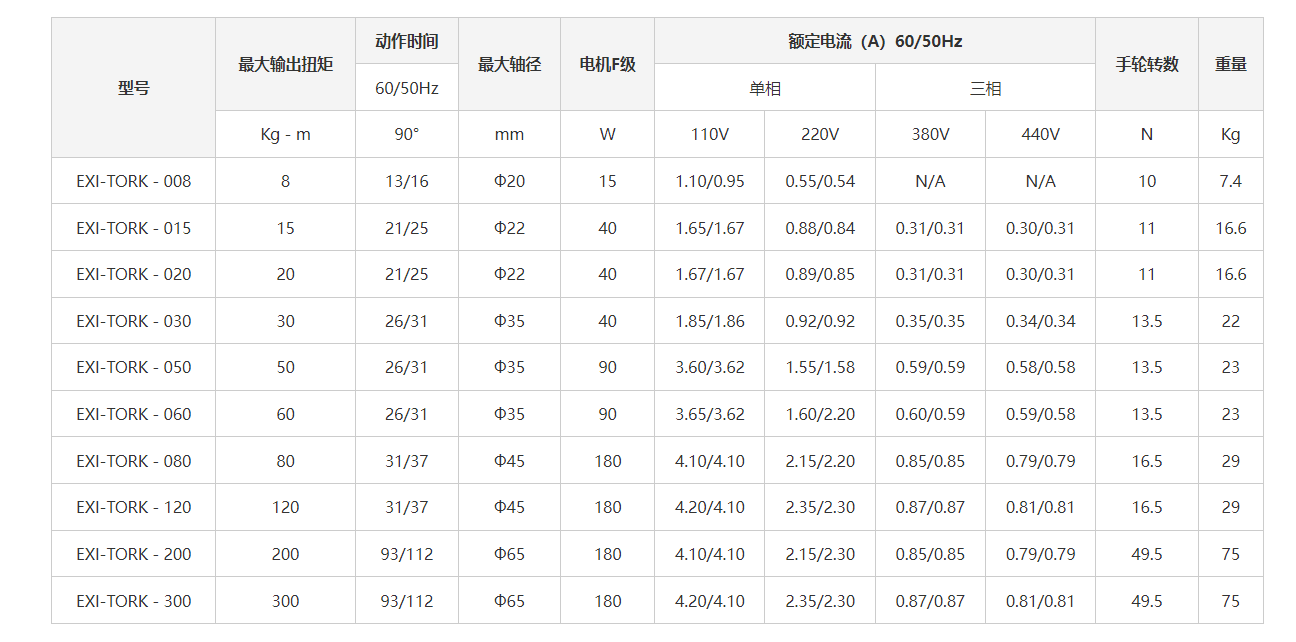The height and width of the screenshot is (642, 1296).
Task: Click the 0.88/0.84 current cell
Action: click(x=820, y=228)
